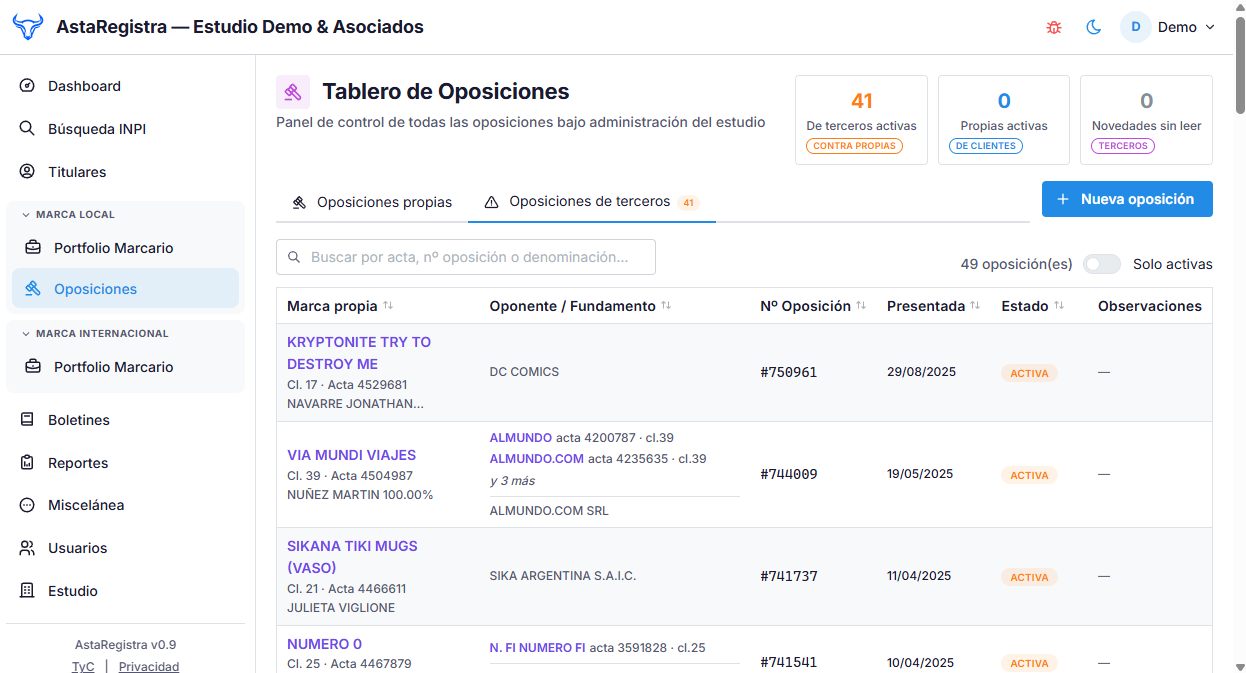
Task: Expand 'y 3 más' marks
Action: pyautogui.click(x=512, y=481)
